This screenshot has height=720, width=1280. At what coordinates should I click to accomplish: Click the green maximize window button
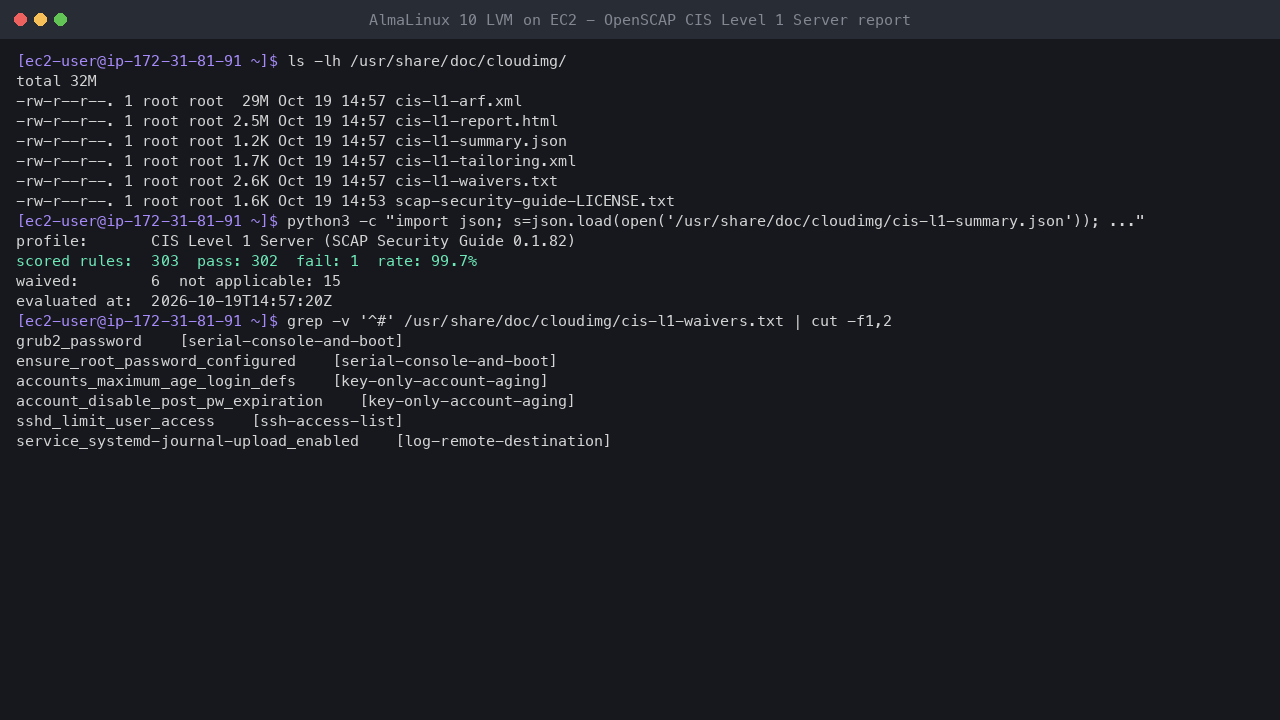tap(60, 20)
